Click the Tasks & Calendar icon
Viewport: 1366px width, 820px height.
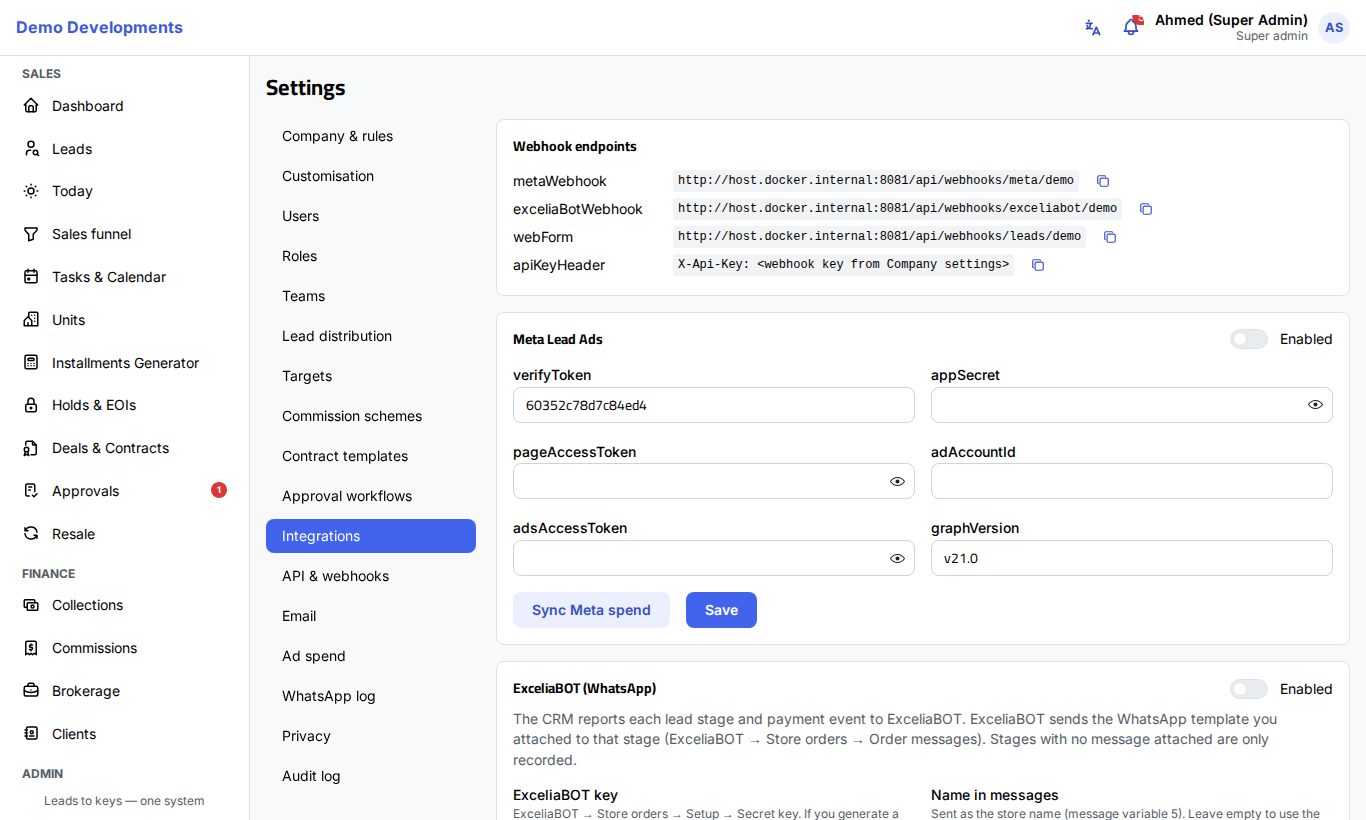[x=31, y=277]
